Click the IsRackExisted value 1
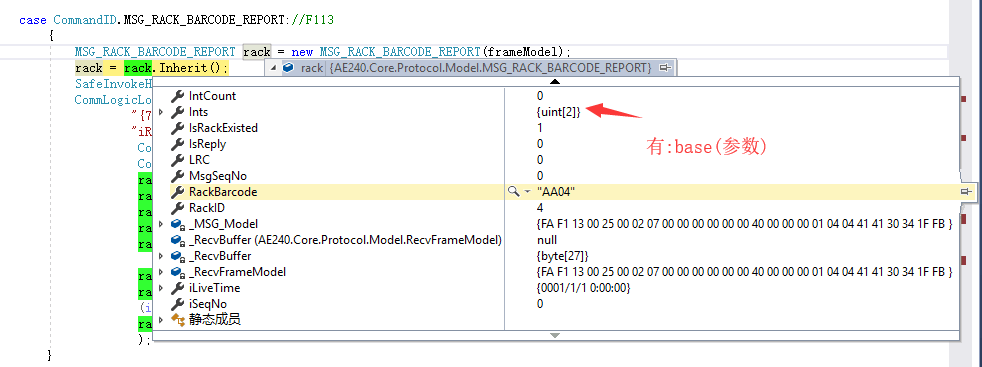The height and width of the screenshot is (367, 982). 540,128
